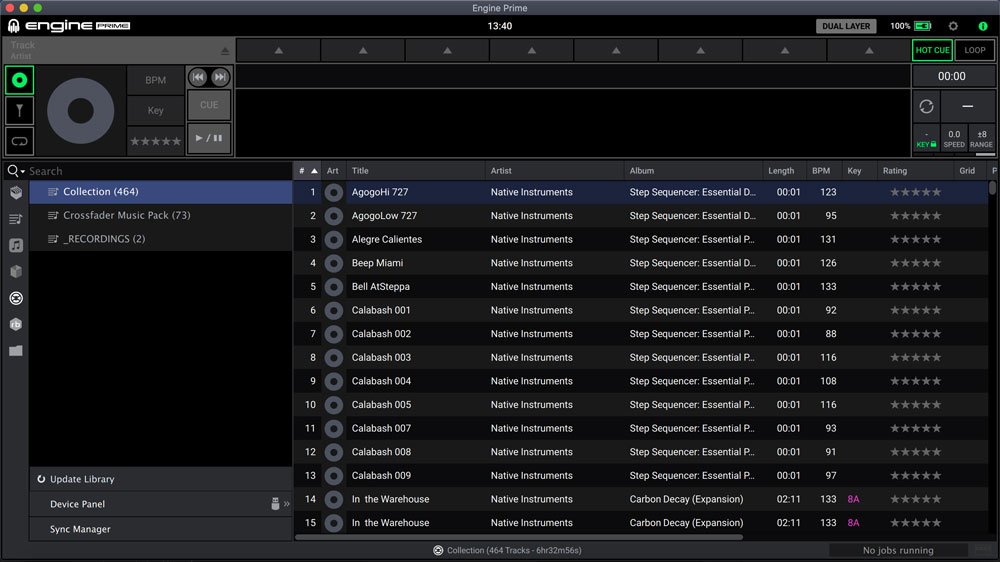The height and width of the screenshot is (562, 1000).
Task: Toggle the KEY lock button
Action: 926,139
